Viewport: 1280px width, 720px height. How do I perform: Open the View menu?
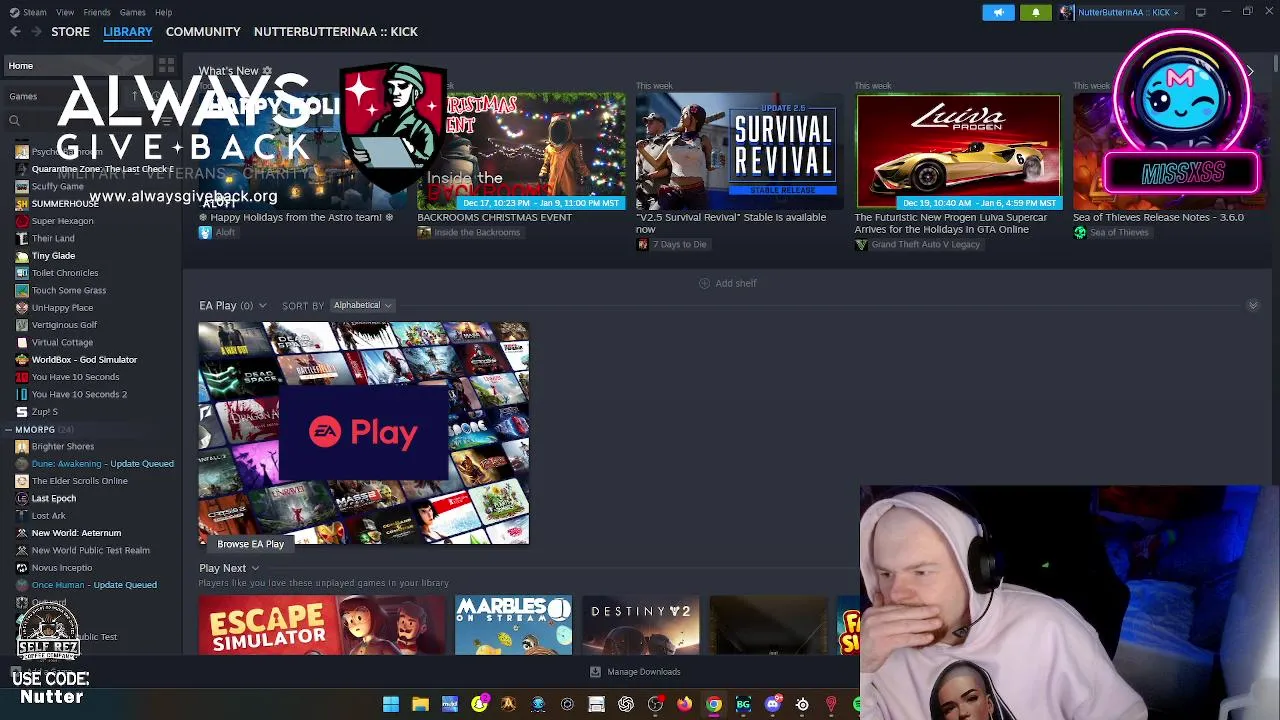(65, 12)
